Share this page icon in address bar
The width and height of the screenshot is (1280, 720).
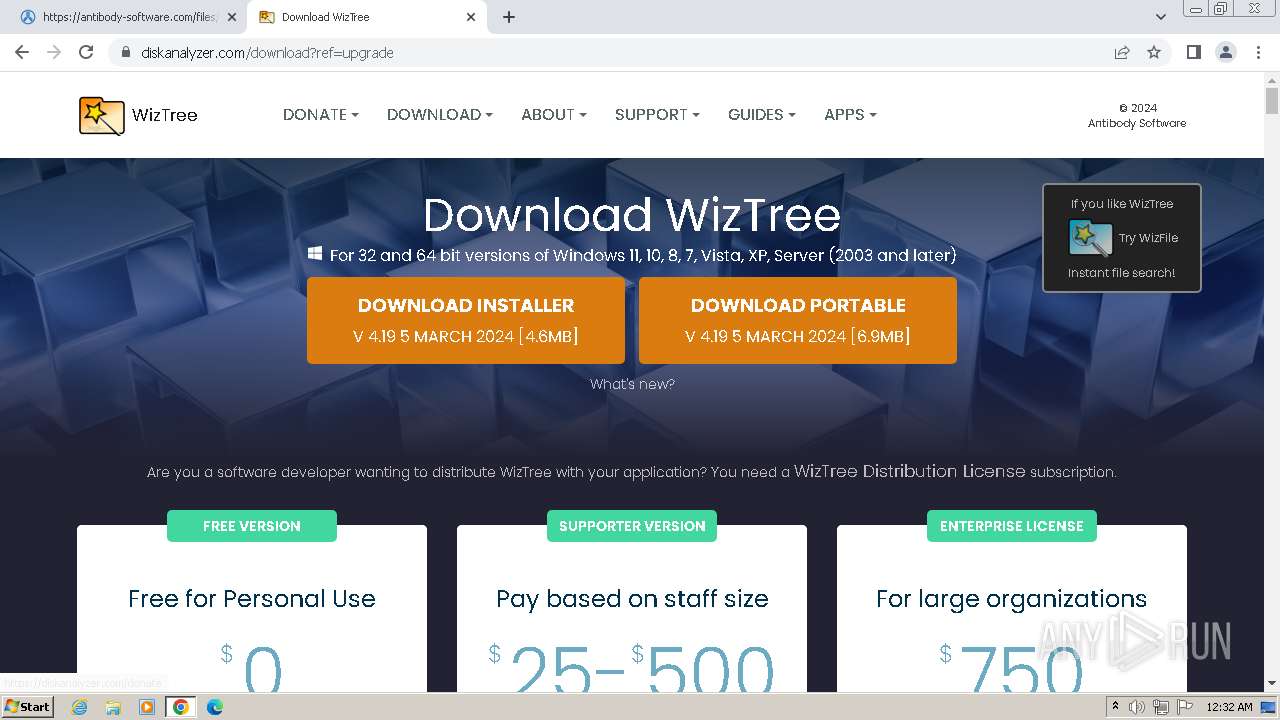pos(1122,52)
